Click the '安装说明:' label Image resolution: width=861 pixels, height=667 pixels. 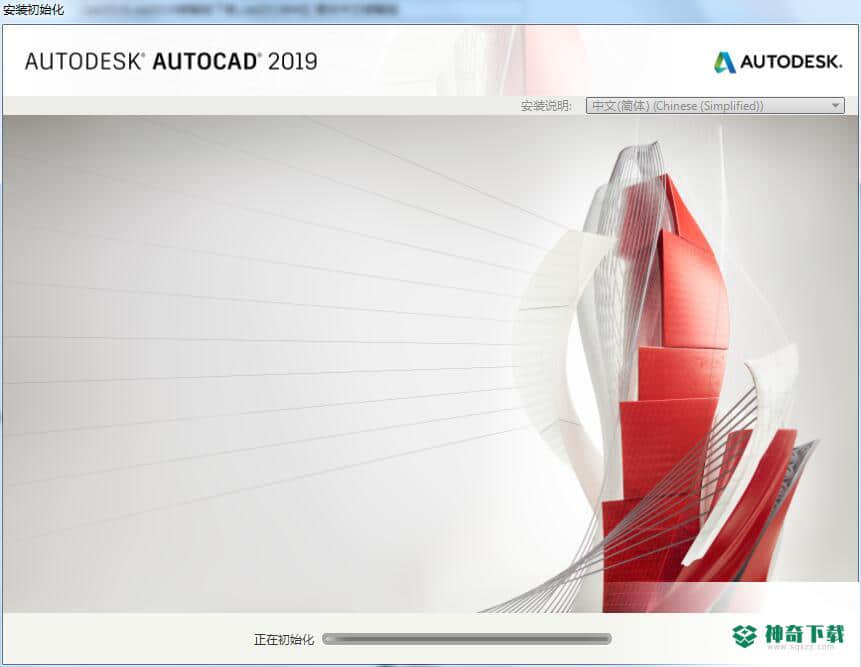[x=546, y=106]
